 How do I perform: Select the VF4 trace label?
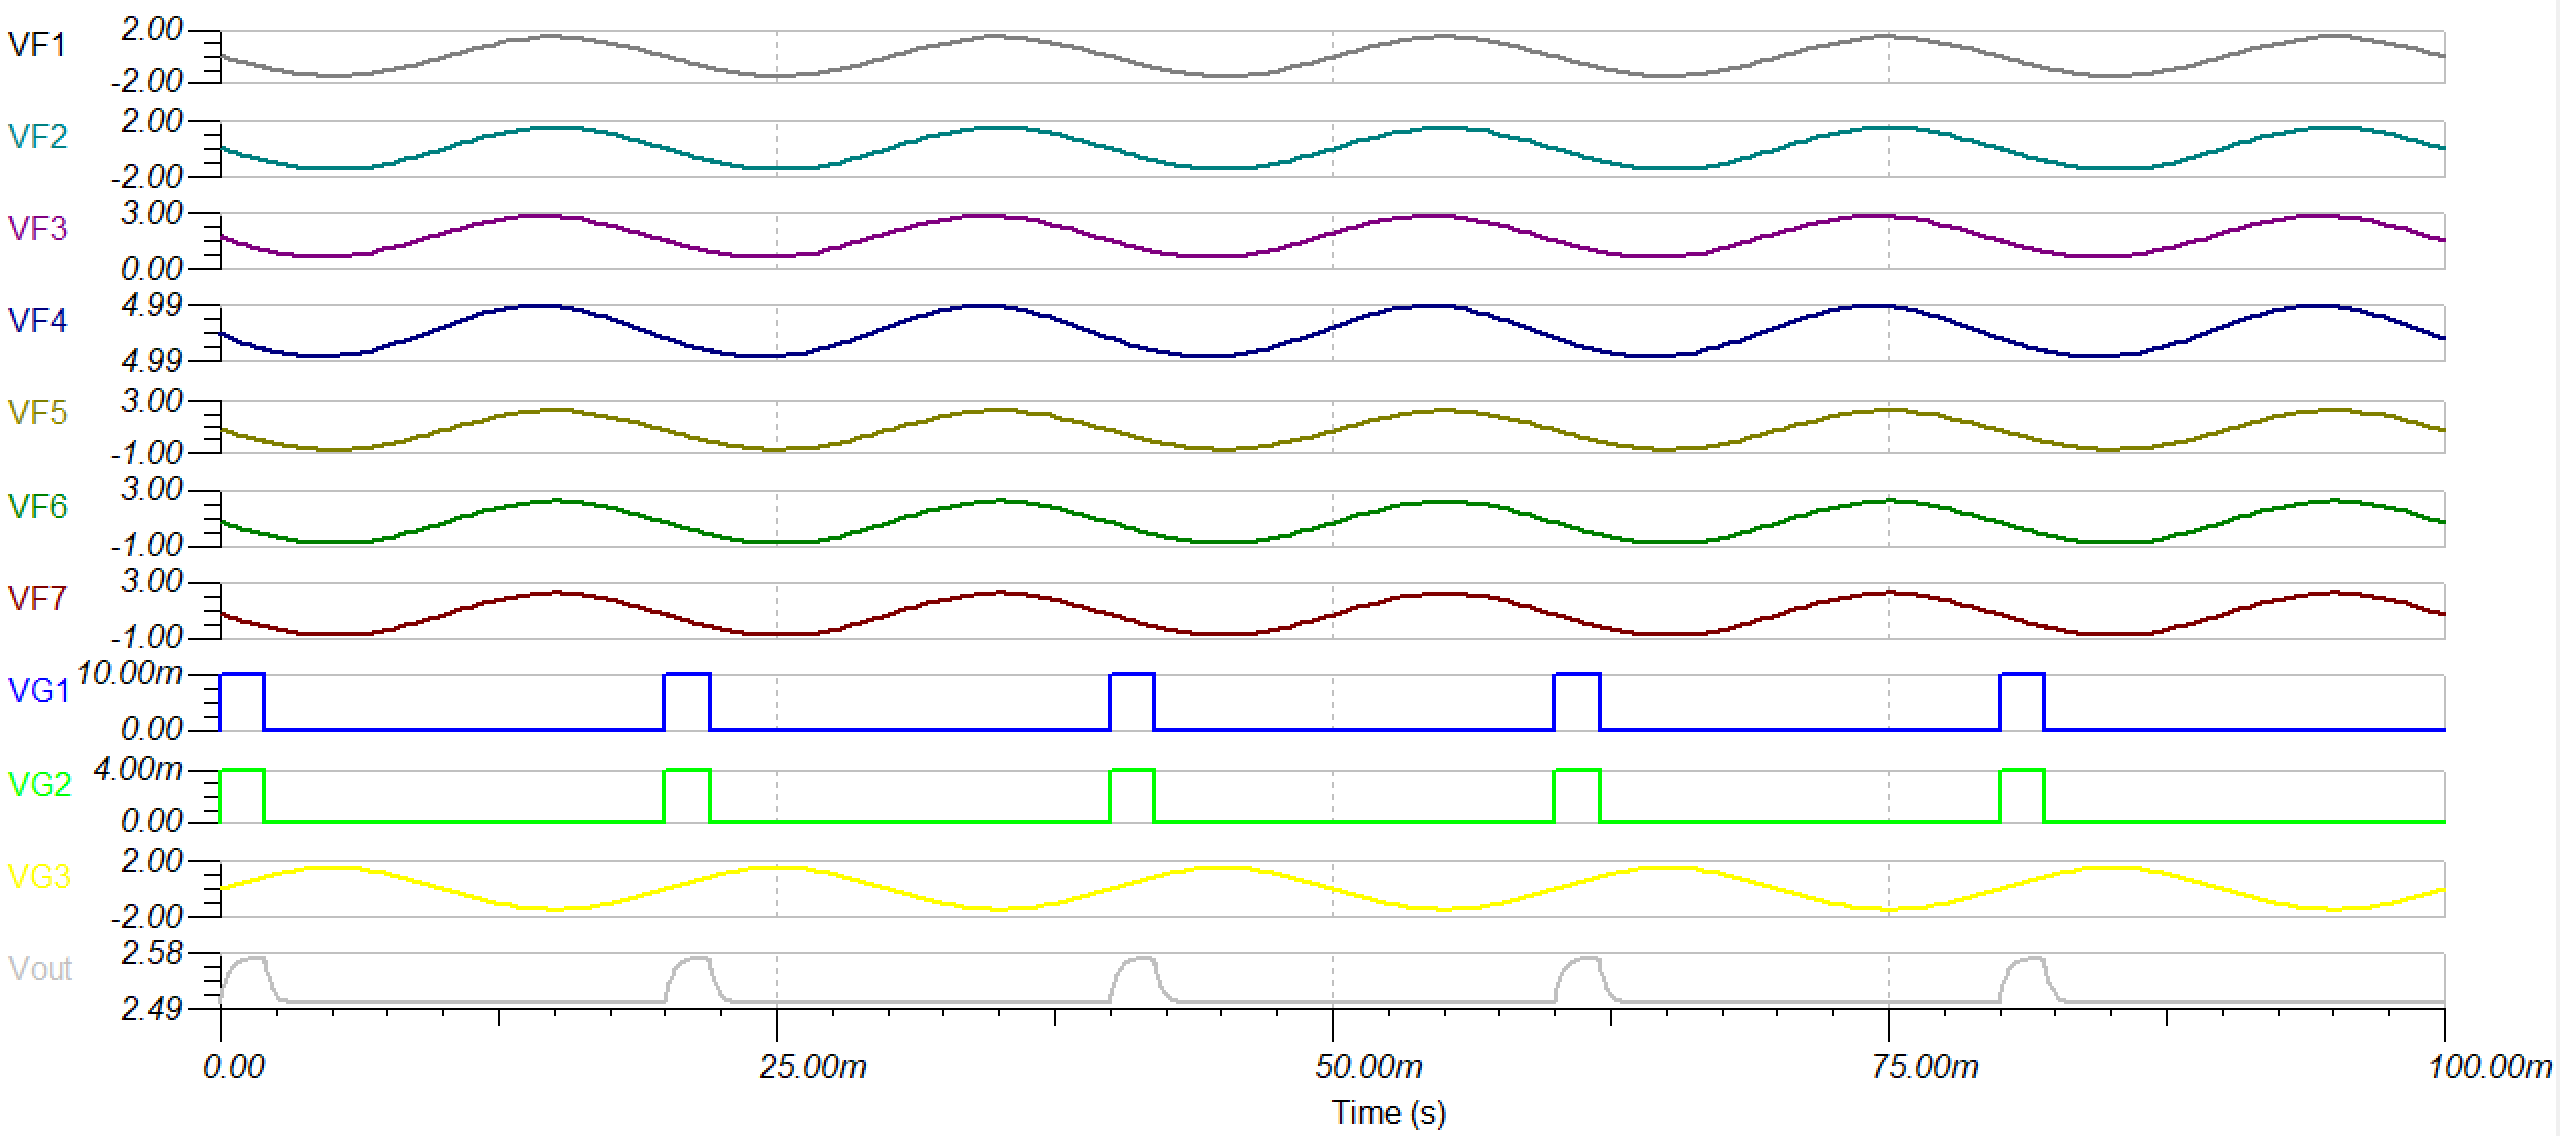[x=38, y=320]
